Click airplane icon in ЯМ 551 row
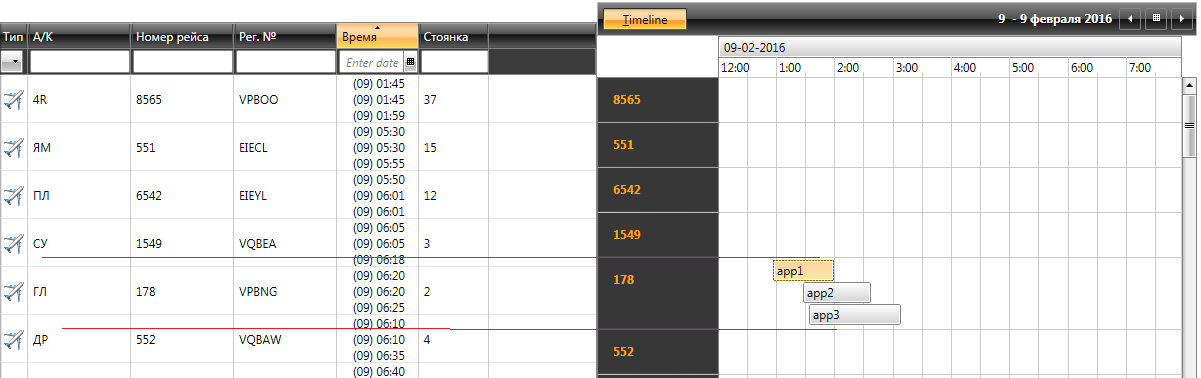This screenshot has width=1201, height=378. [13, 148]
